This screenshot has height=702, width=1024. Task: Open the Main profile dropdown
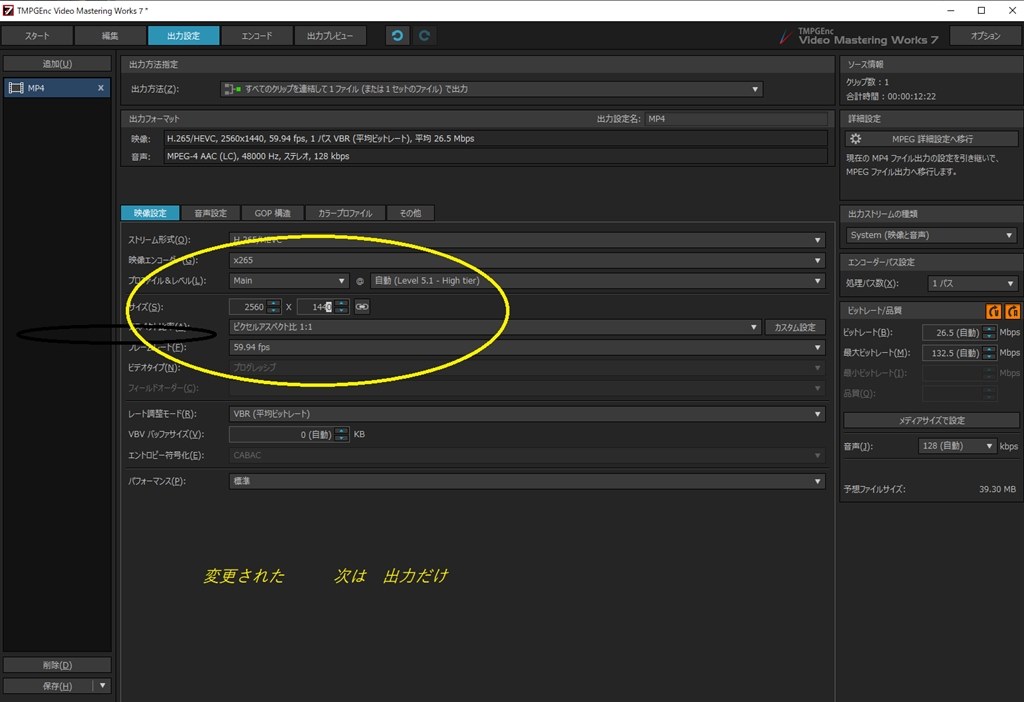[341, 280]
